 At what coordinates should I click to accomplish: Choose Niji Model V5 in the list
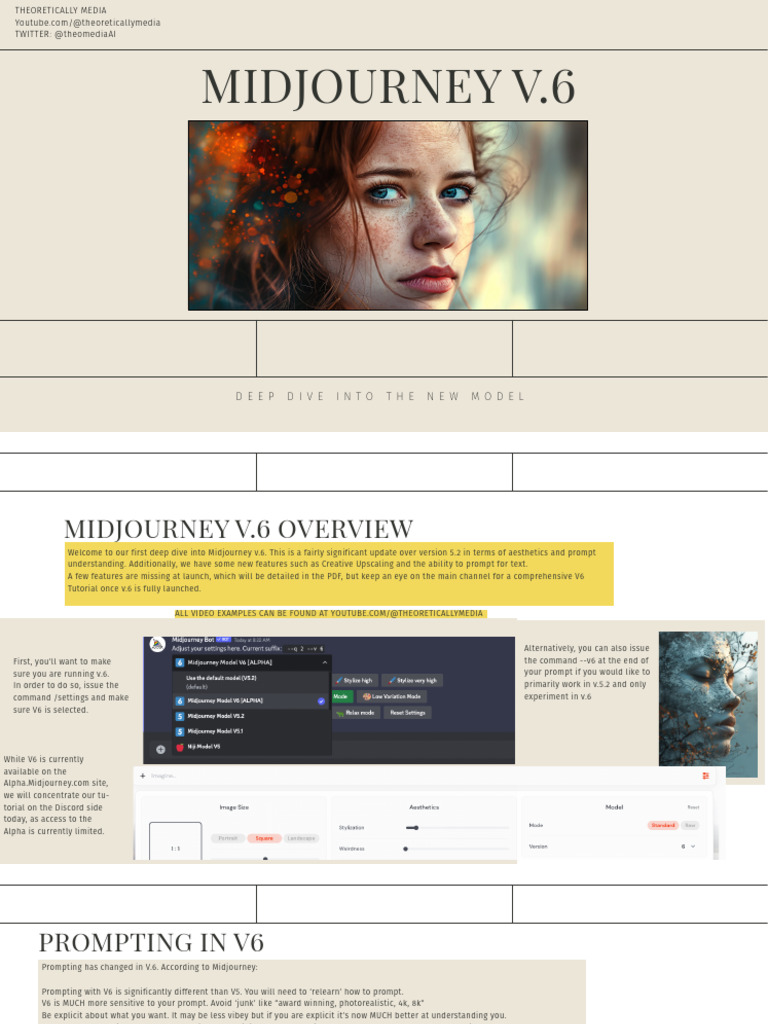click(x=251, y=746)
